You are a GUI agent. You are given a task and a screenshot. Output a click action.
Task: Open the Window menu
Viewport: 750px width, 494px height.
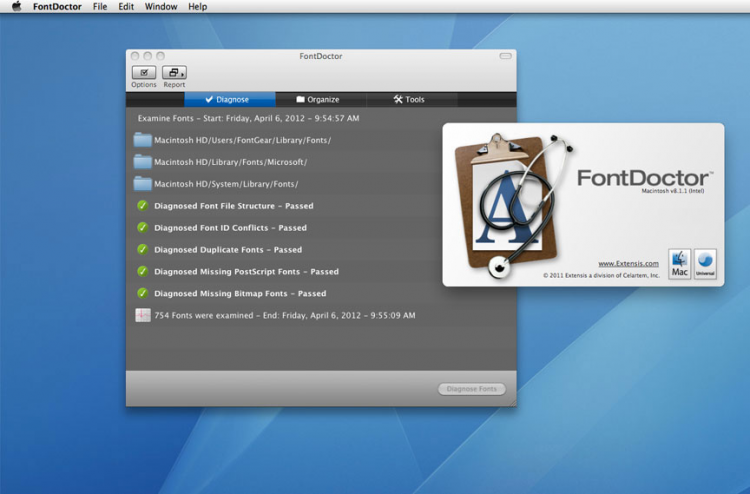pyautogui.click(x=161, y=7)
